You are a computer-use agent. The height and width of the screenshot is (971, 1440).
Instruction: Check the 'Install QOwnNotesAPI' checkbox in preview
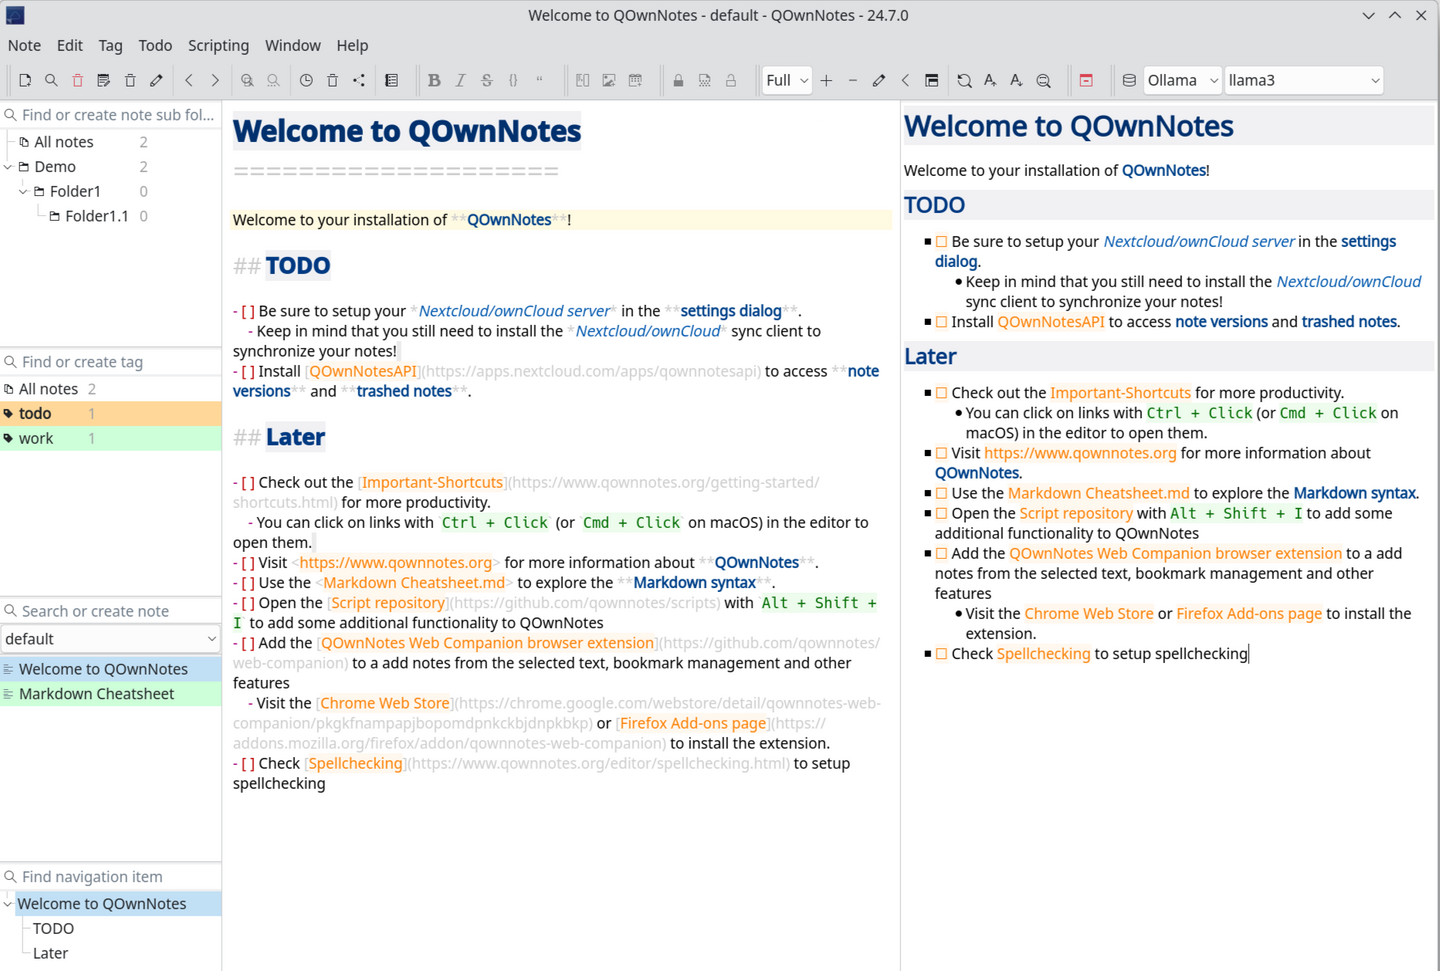coord(941,322)
